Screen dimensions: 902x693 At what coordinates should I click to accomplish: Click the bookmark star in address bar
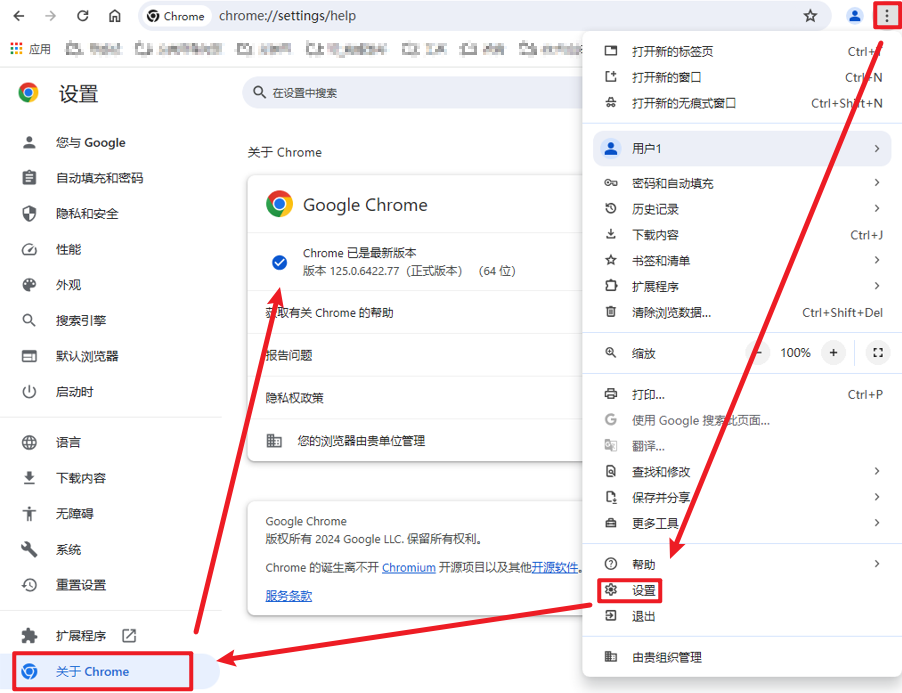click(x=812, y=16)
